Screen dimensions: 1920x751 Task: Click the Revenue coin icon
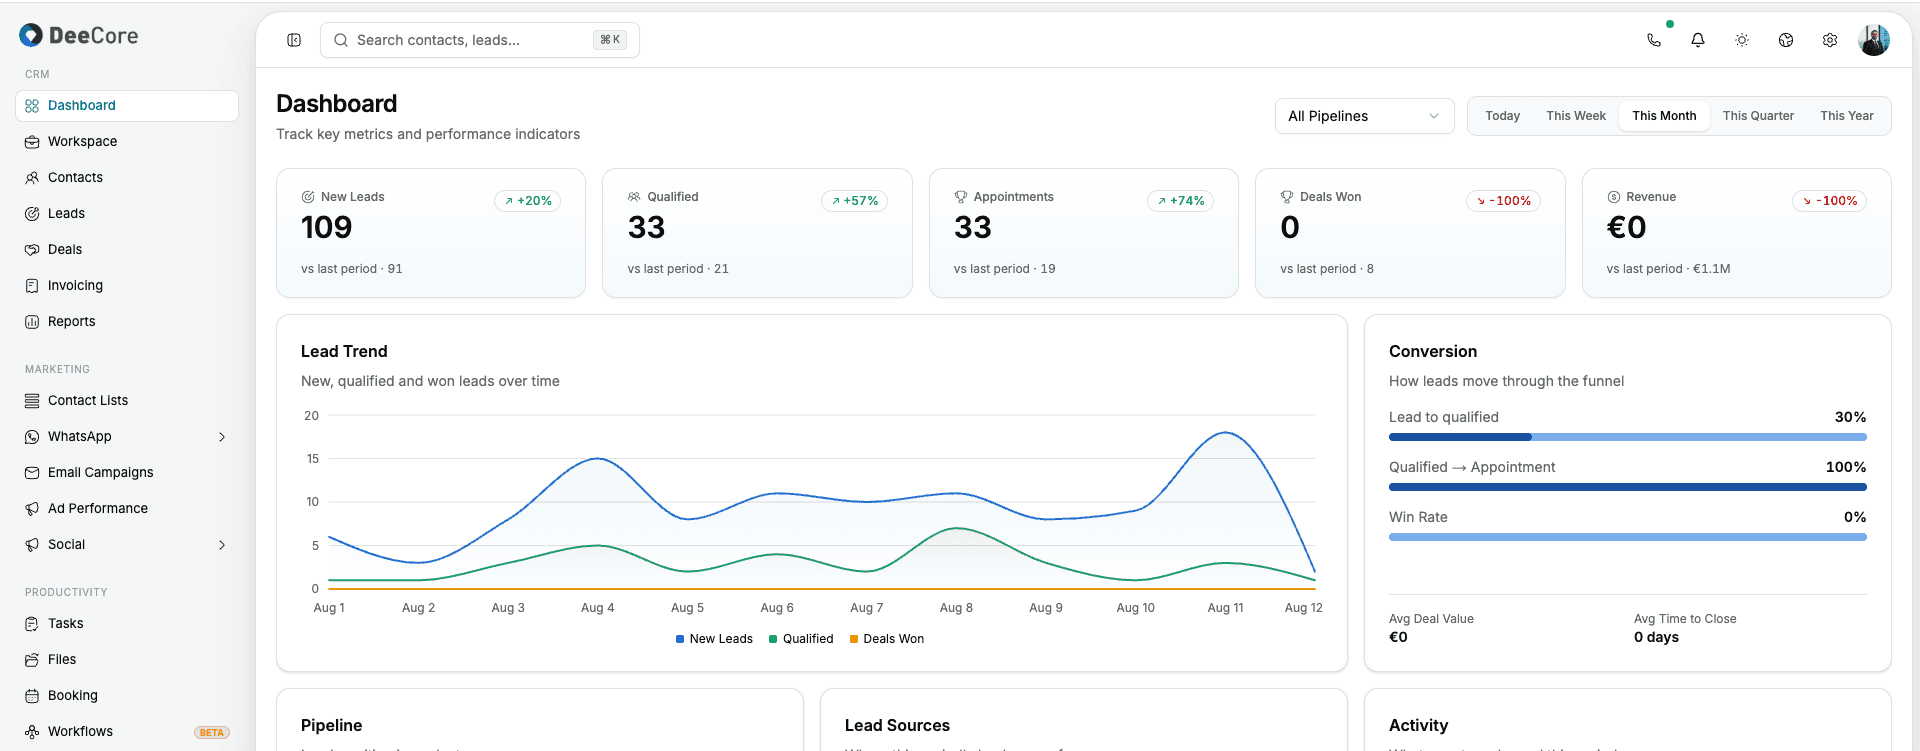[1613, 197]
